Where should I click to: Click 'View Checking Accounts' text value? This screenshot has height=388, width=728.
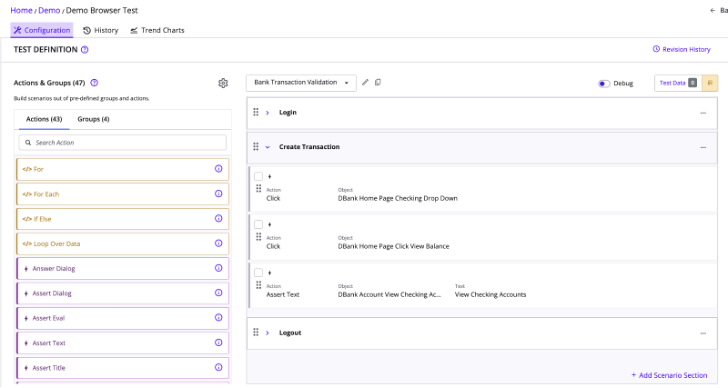[490, 295]
